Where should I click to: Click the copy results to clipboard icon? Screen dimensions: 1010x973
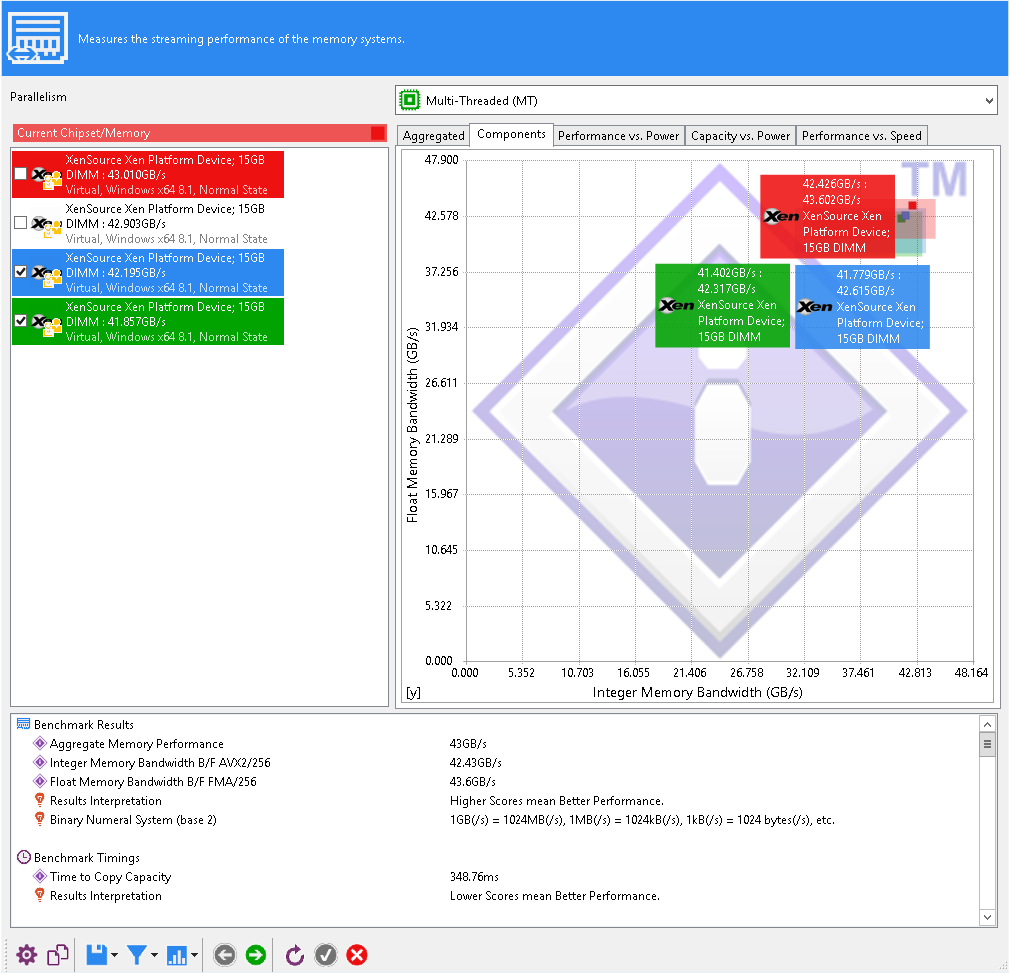57,955
